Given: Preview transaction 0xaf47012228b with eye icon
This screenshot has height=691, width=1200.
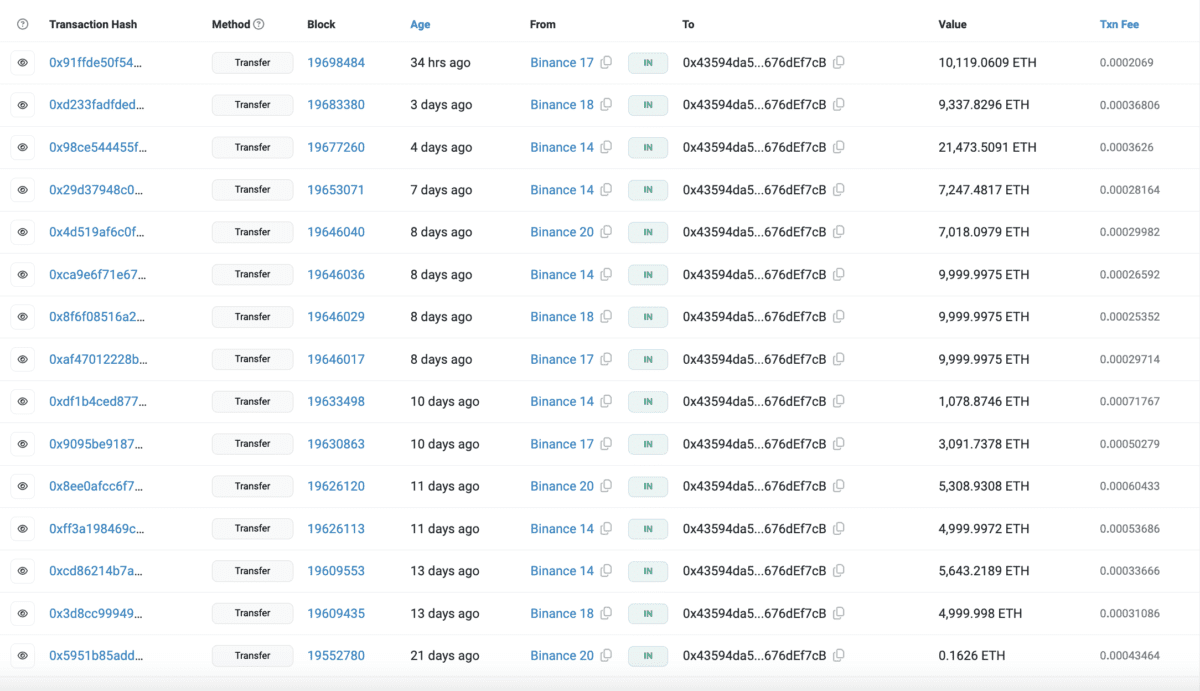Looking at the screenshot, I should click(22, 359).
